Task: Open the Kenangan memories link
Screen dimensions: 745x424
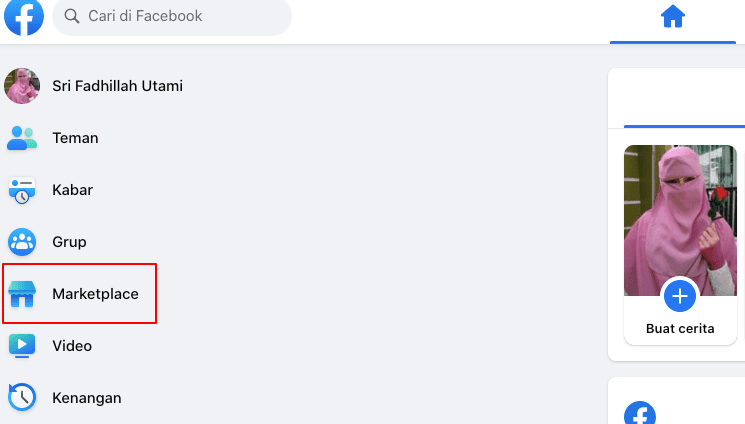Action: pyautogui.click(x=86, y=398)
